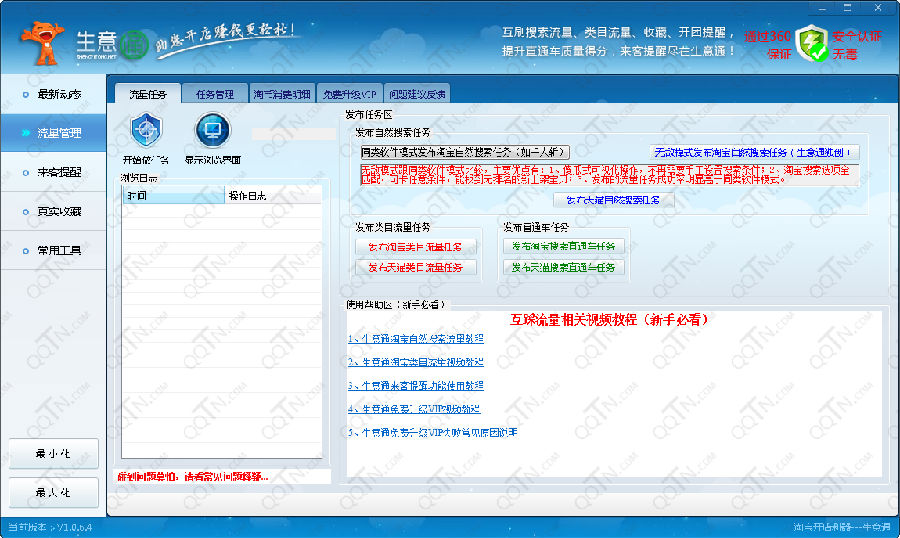Click the 显示浏览界面 monitor icon
The height and width of the screenshot is (538, 900).
click(212, 130)
